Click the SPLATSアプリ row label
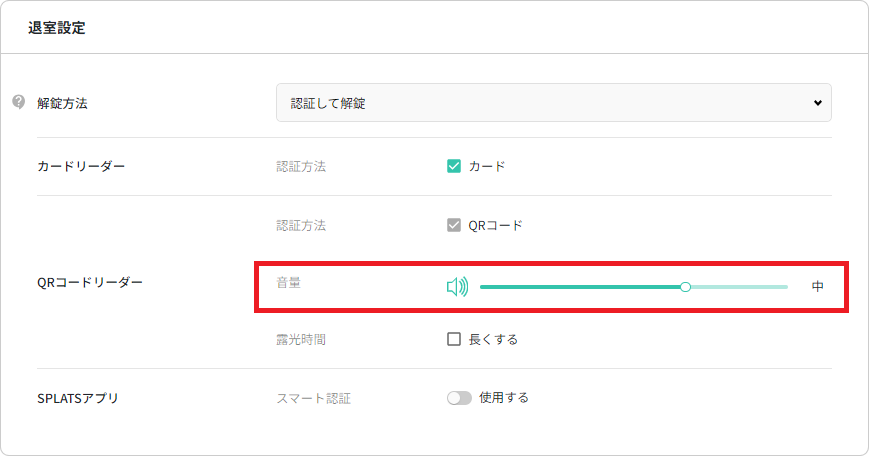 tap(78, 398)
